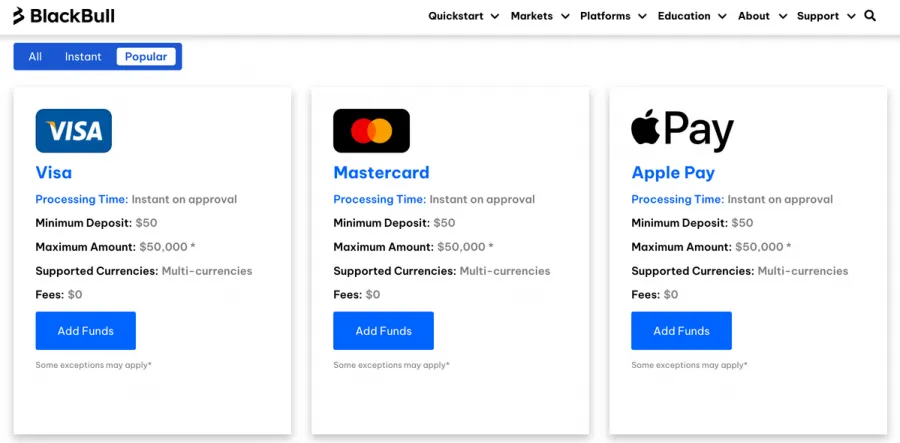Select the Popular filter option
This screenshot has width=900, height=443.
146,57
